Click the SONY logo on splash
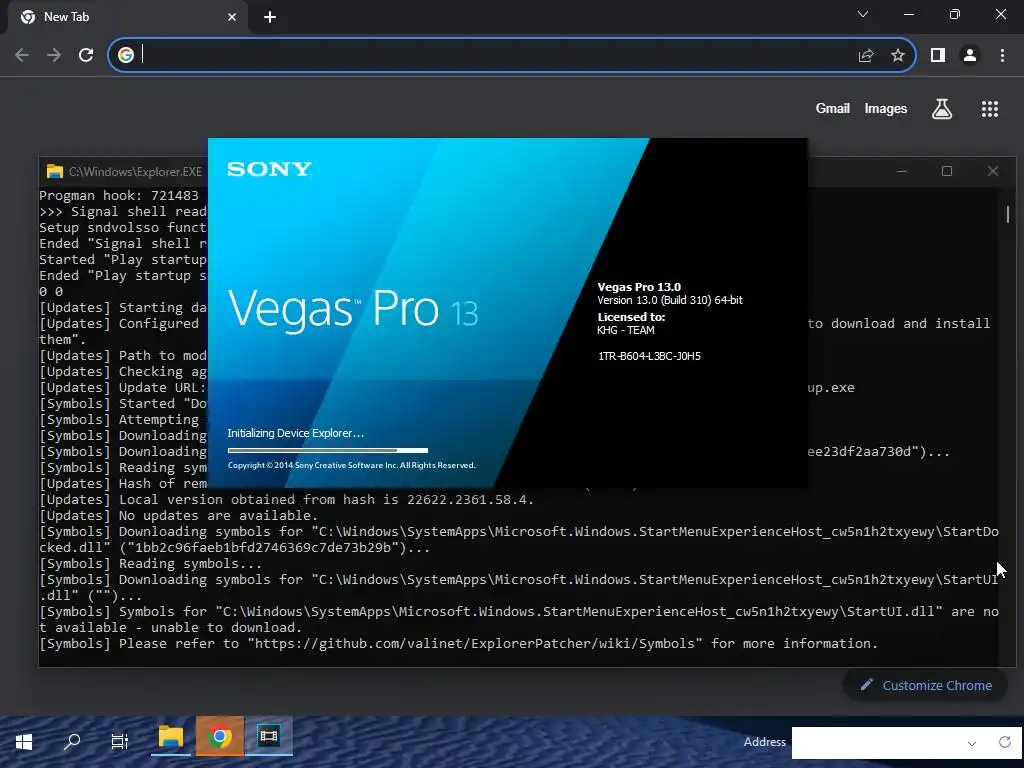The image size is (1024, 768). 270,169
